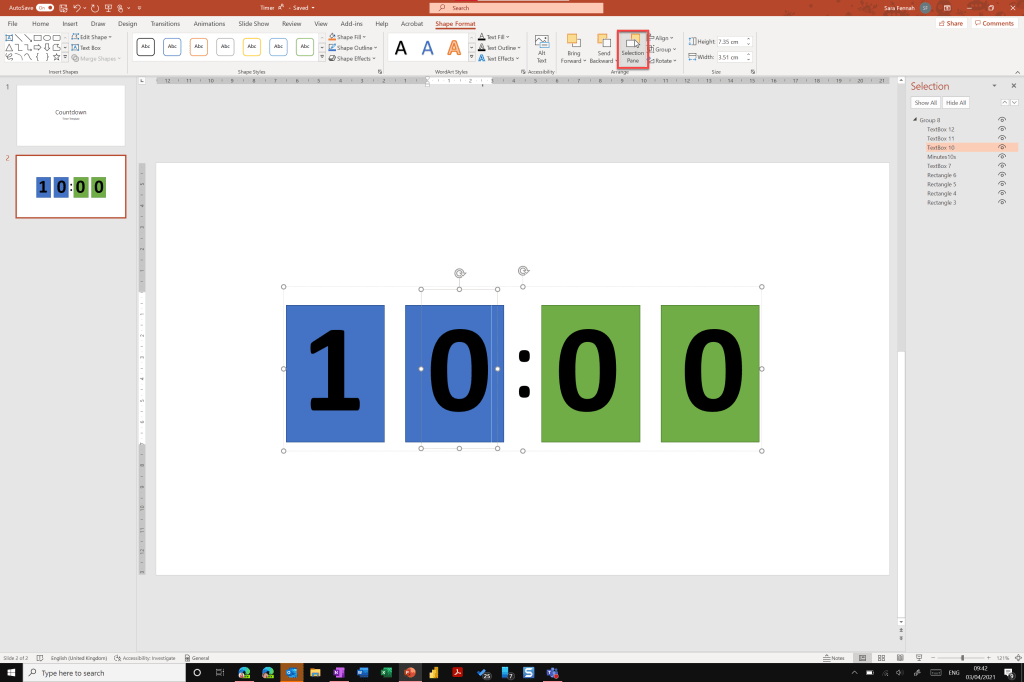This screenshot has width=1024, height=682.
Task: Open the Align dropdown menu
Action: tap(662, 37)
